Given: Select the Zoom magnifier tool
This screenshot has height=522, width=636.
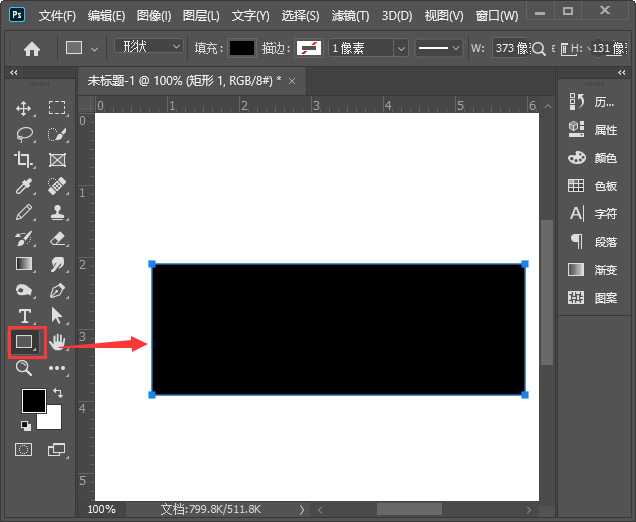Looking at the screenshot, I should pos(24,368).
